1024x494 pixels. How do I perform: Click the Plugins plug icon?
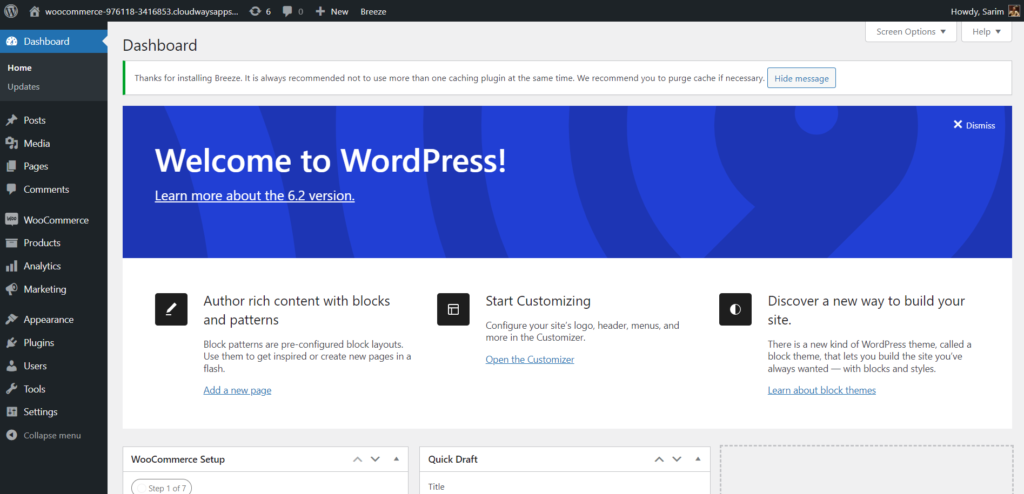(11, 342)
